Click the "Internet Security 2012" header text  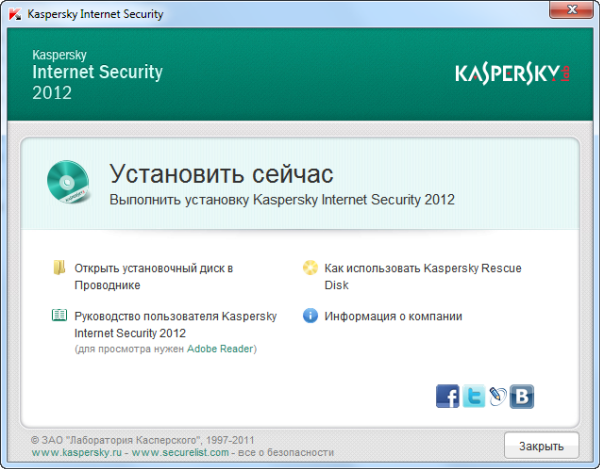[x=98, y=82]
